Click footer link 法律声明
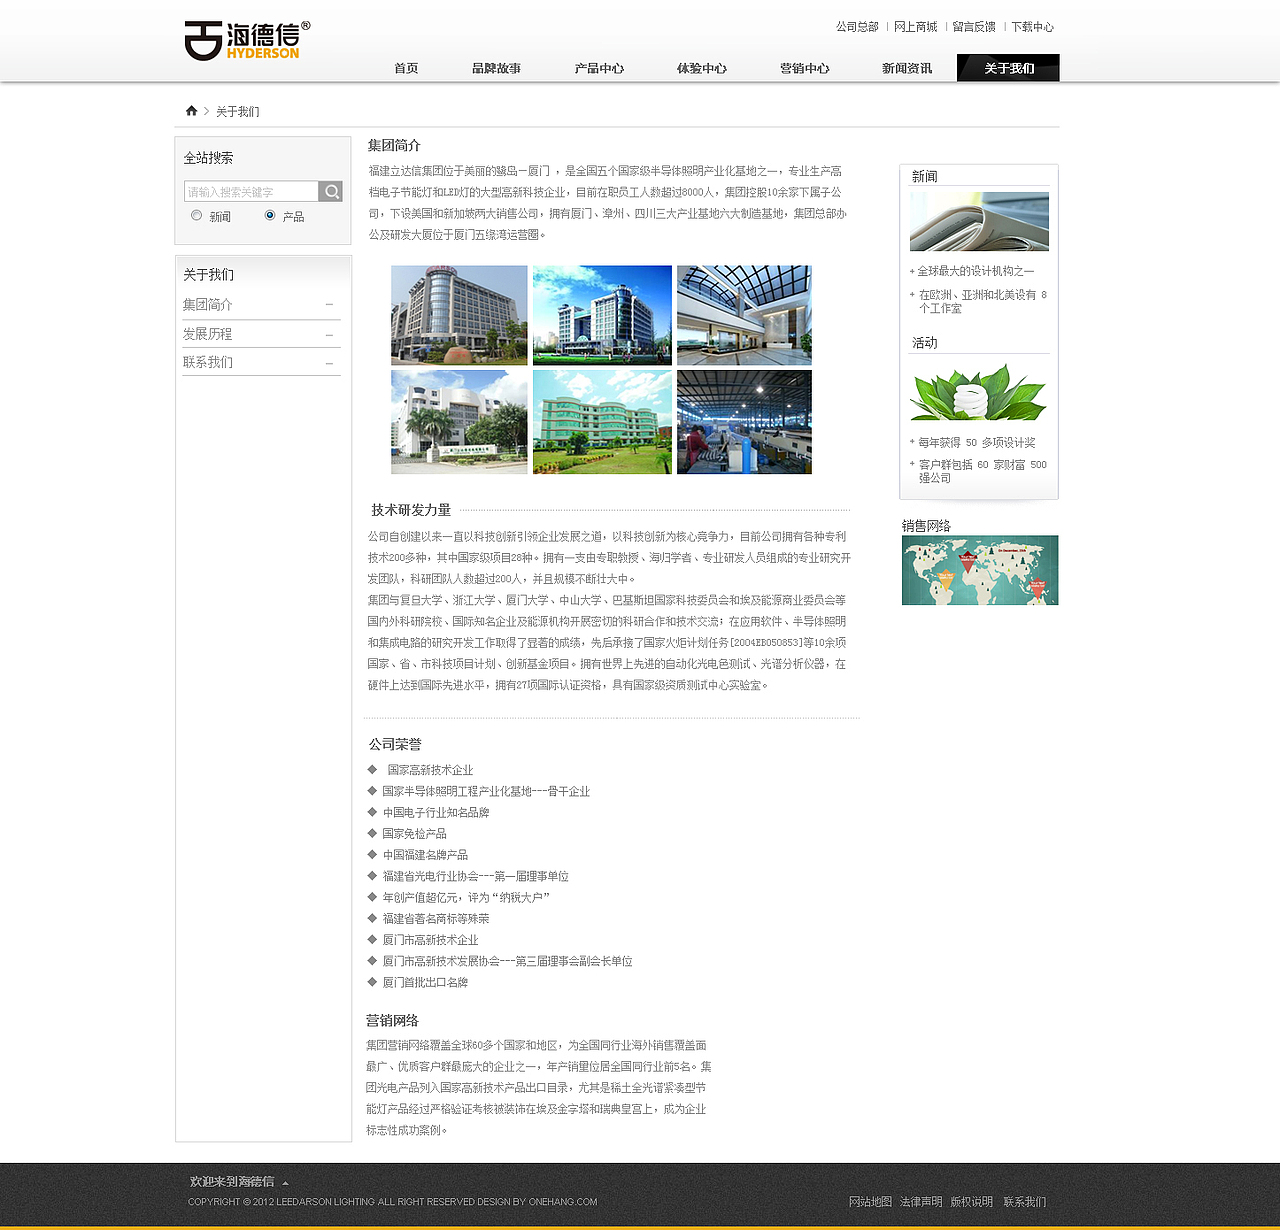1280x1230 pixels. pyautogui.click(x=921, y=1202)
